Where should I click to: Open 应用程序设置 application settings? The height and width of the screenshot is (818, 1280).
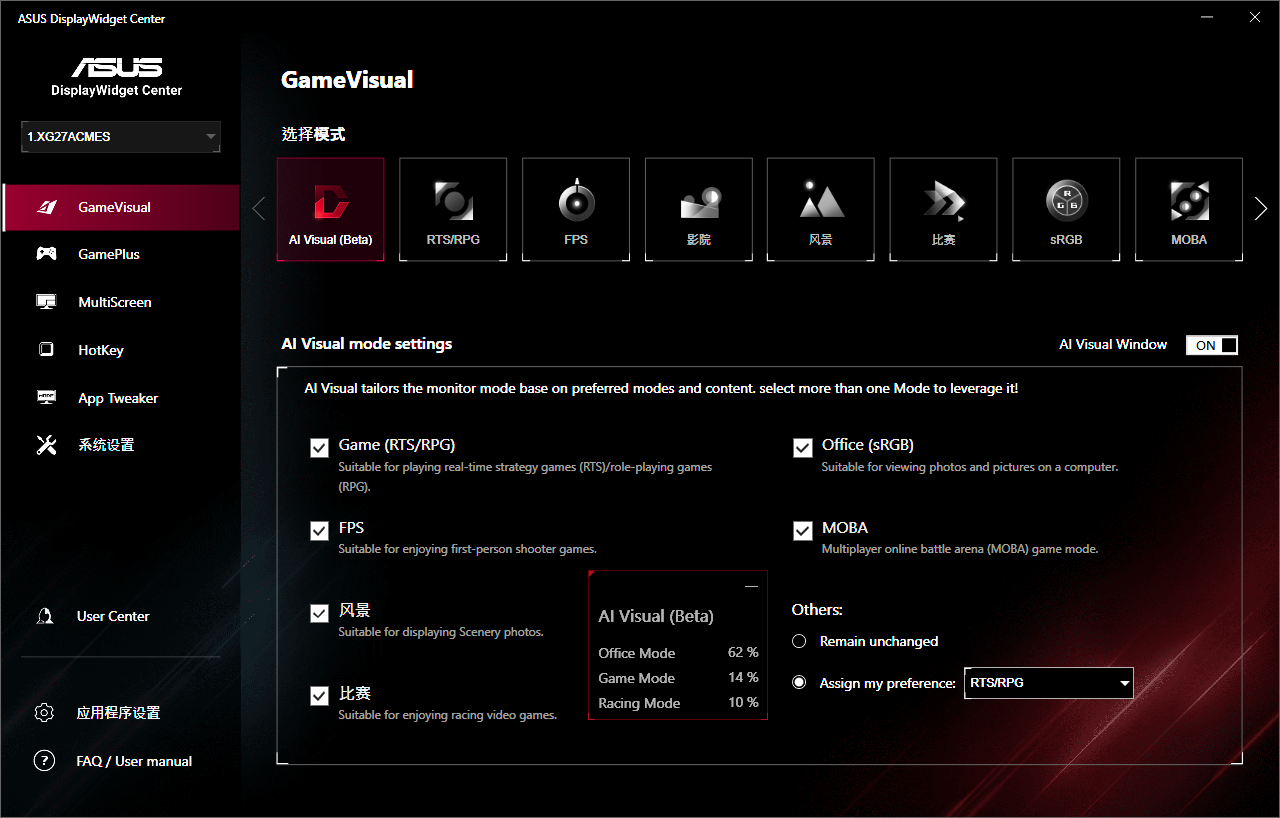118,713
